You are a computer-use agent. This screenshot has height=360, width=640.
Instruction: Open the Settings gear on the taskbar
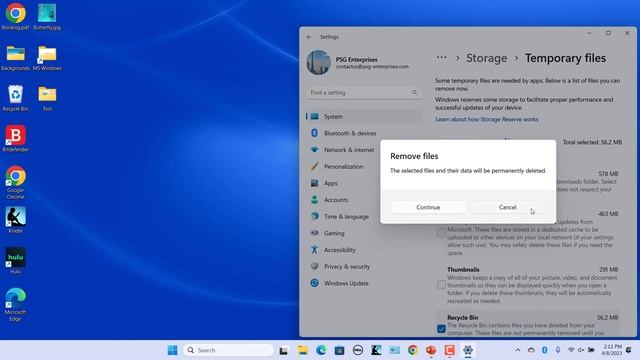coord(468,350)
